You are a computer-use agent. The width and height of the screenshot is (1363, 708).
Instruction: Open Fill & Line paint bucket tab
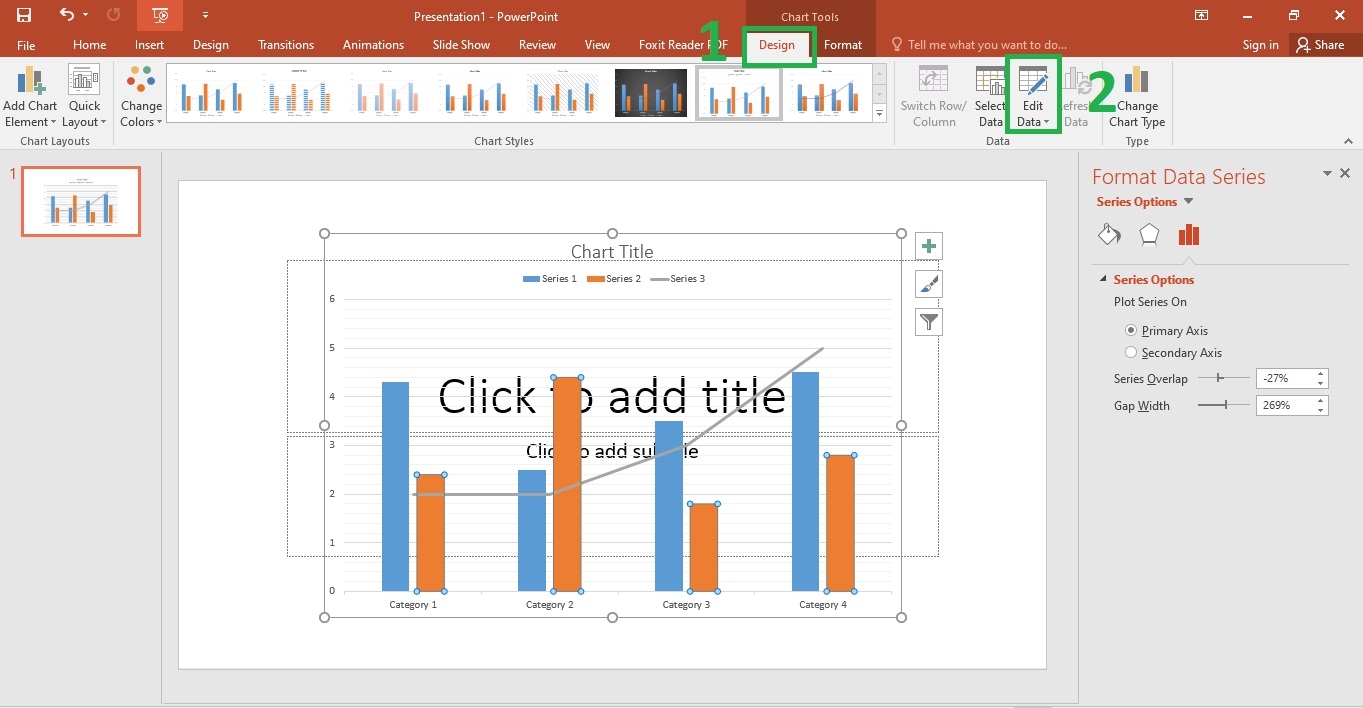click(x=1109, y=235)
